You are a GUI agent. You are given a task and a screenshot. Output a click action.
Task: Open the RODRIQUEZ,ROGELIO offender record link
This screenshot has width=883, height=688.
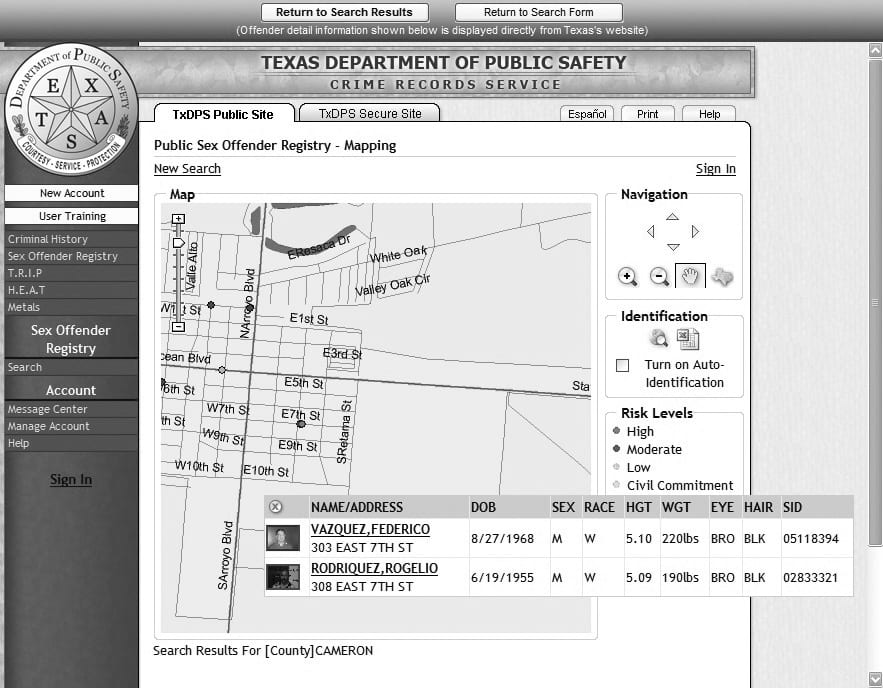coord(374,568)
